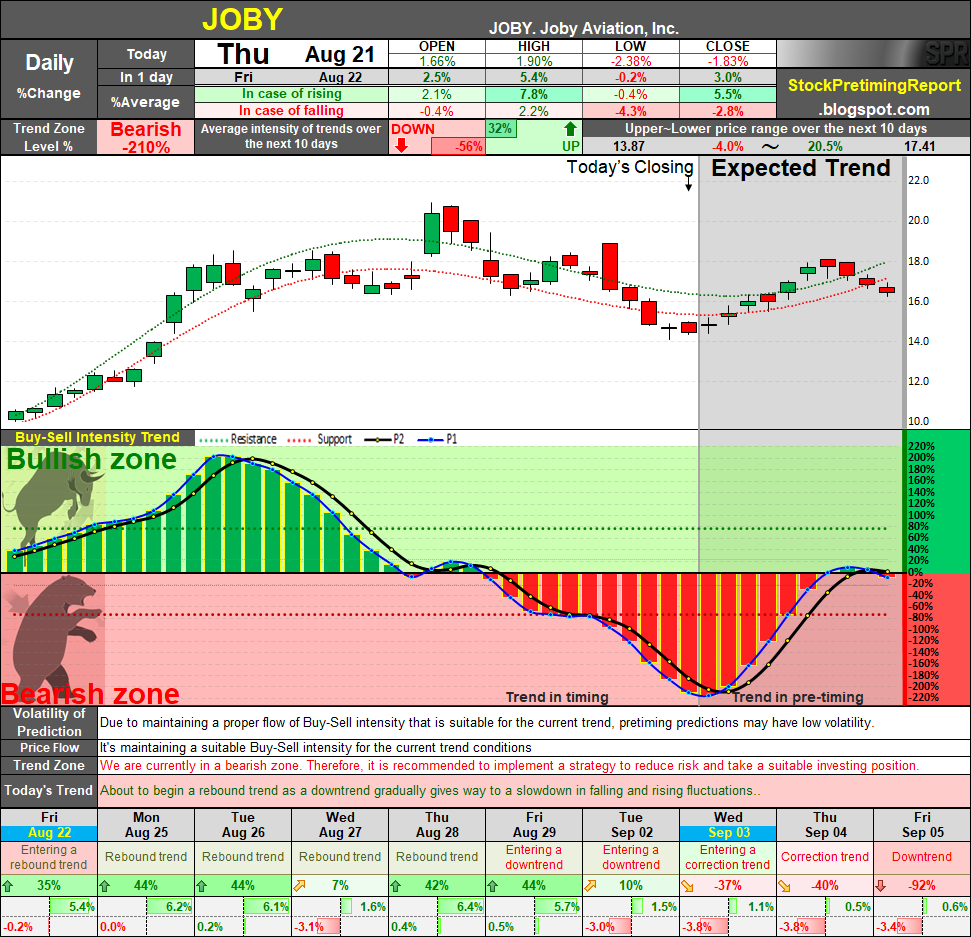
Task: Click the 'Expected Trend' heading
Action: 801,168
